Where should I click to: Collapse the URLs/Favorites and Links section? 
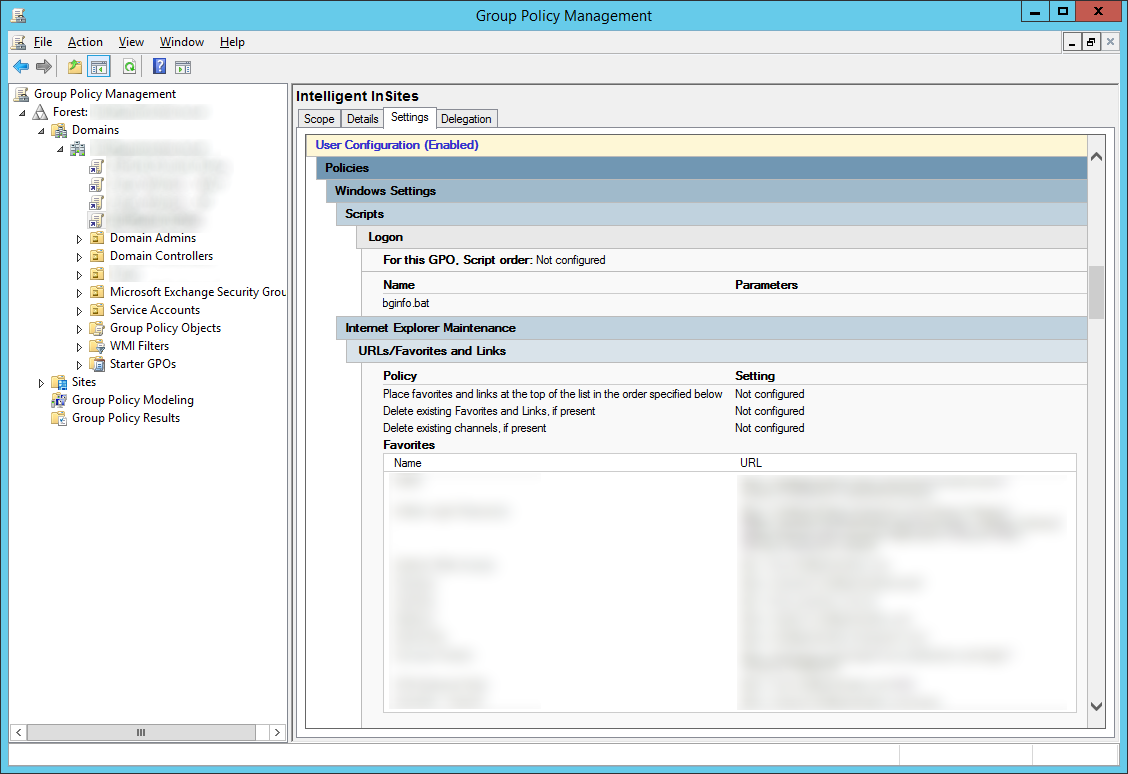click(x=717, y=351)
